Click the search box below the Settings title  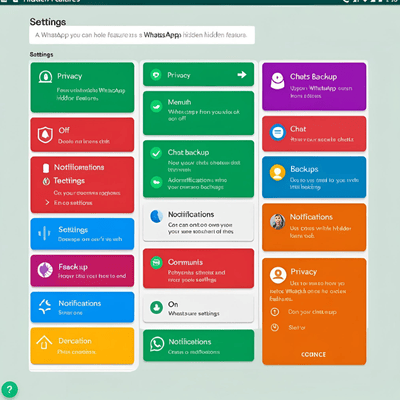coord(142,35)
